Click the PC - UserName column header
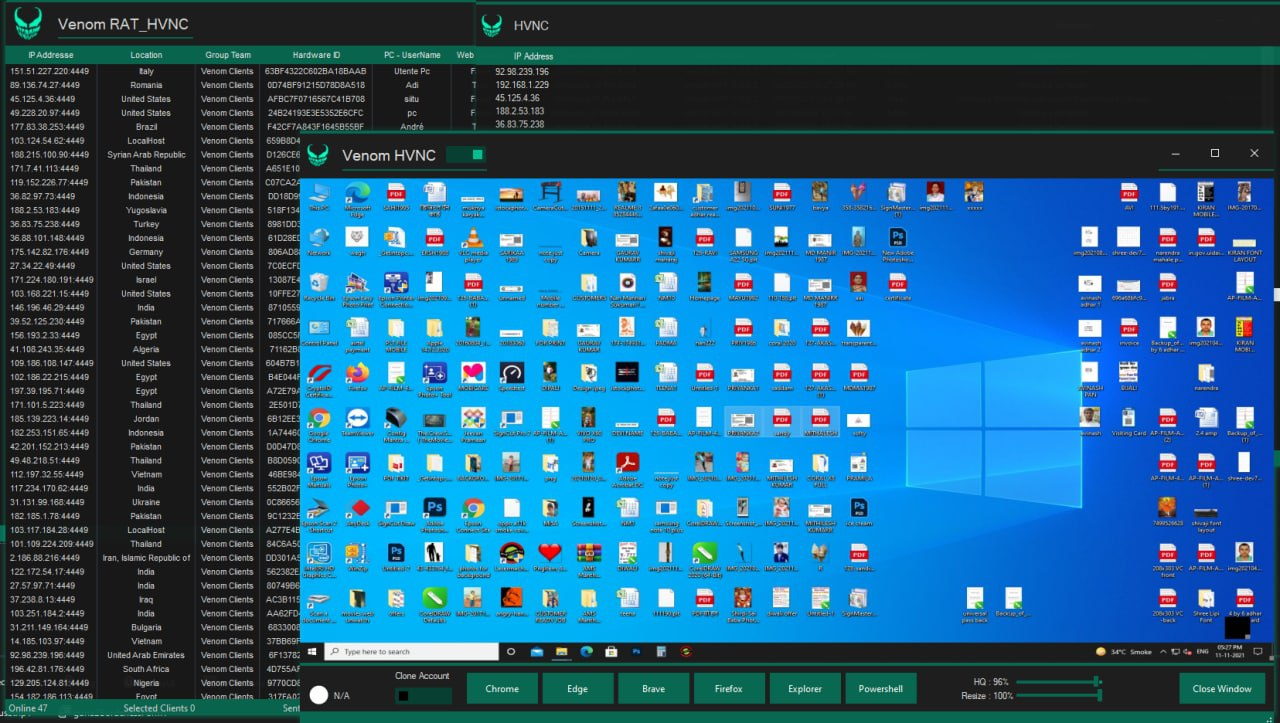Viewport: 1280px width, 723px height. (412, 55)
